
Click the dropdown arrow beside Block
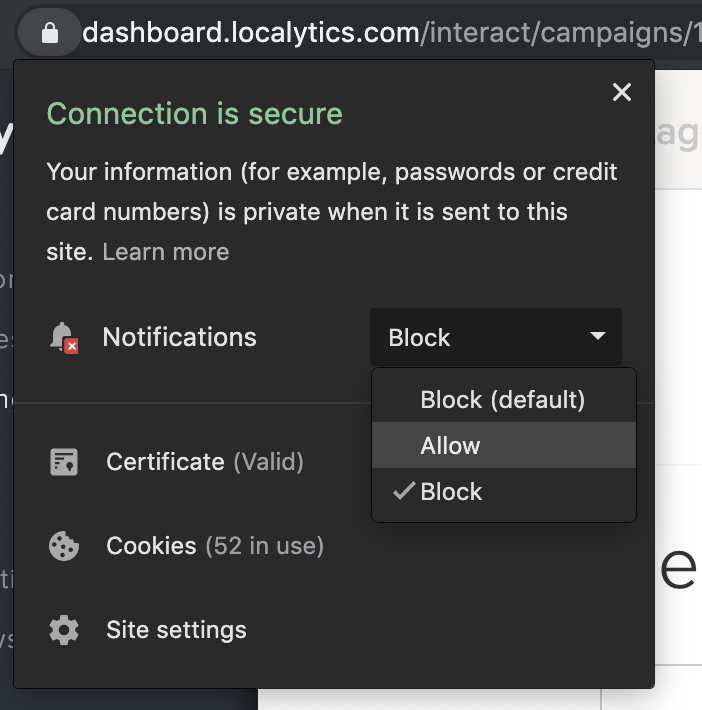(x=598, y=336)
